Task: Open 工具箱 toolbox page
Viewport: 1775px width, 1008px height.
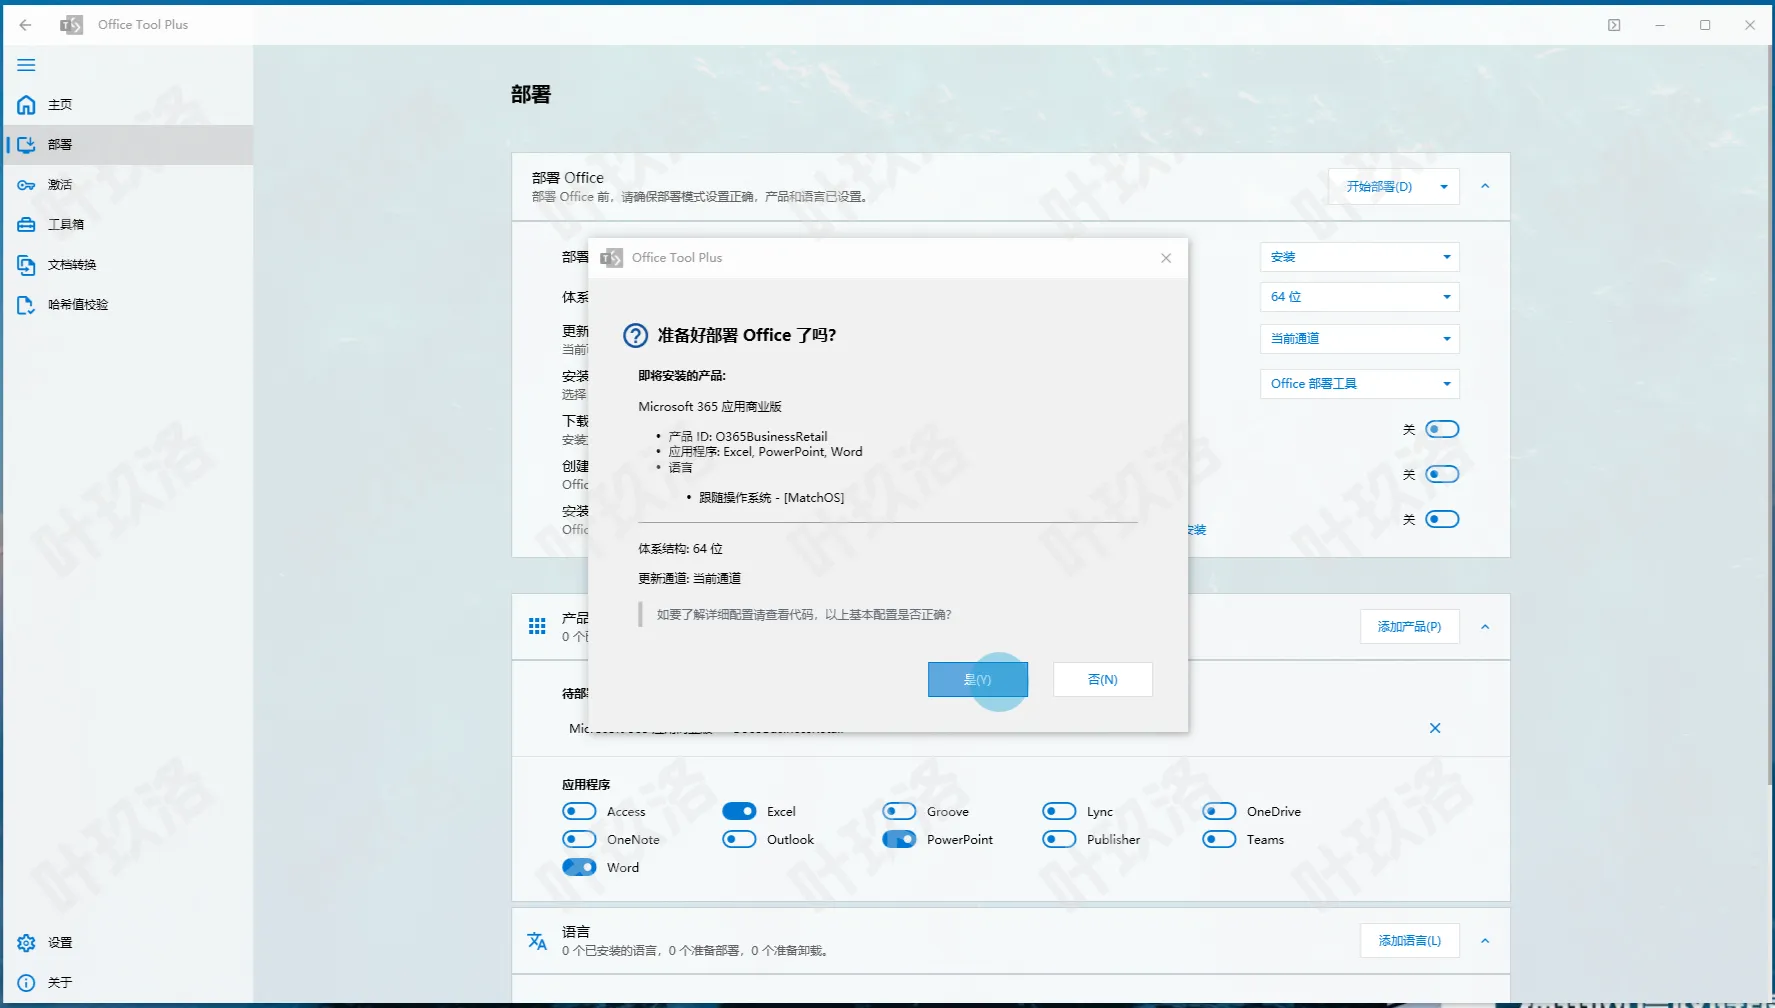Action: click(128, 225)
